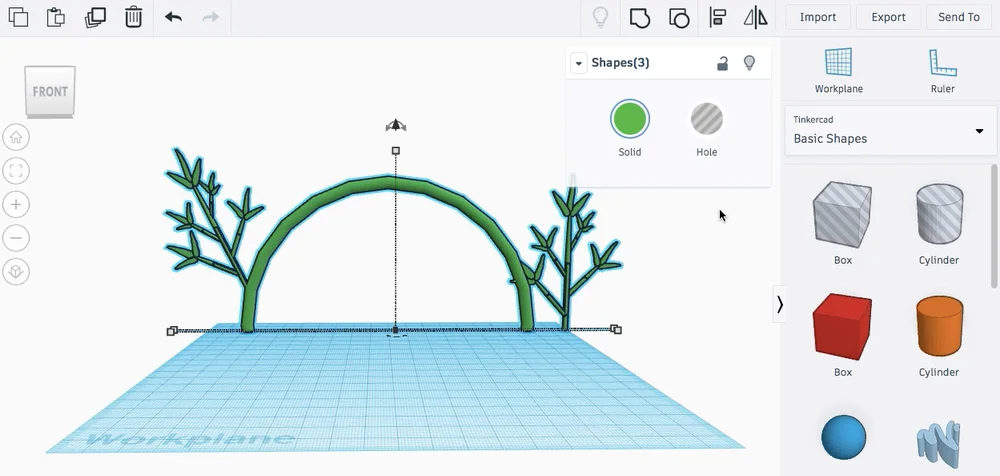Pick the blue Sphere shape
The height and width of the screenshot is (476, 1000).
coord(843,438)
